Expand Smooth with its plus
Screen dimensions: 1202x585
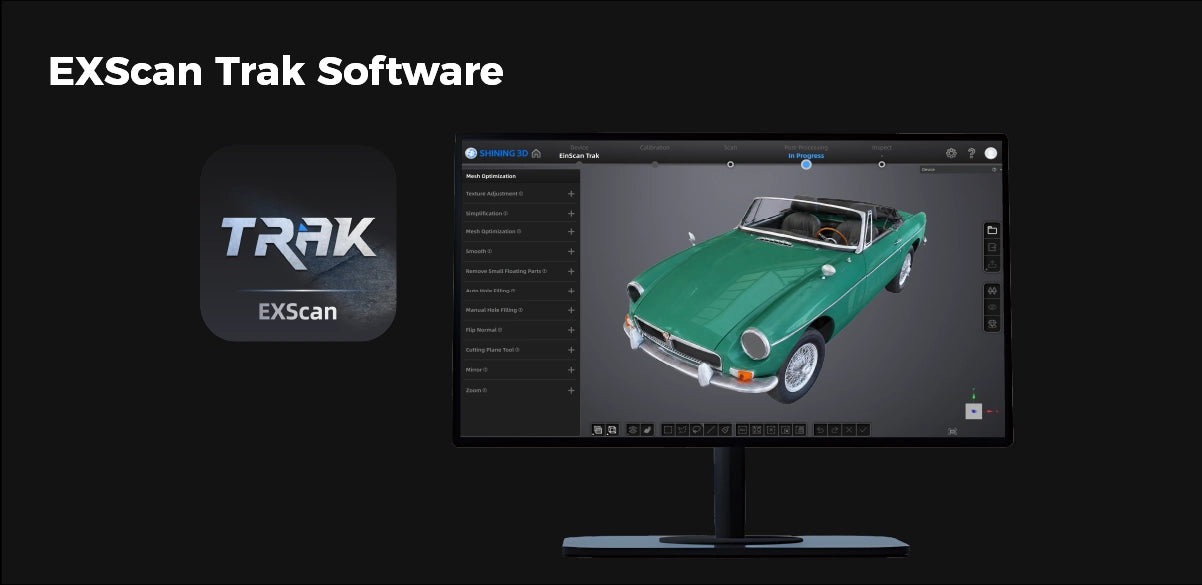tap(571, 252)
